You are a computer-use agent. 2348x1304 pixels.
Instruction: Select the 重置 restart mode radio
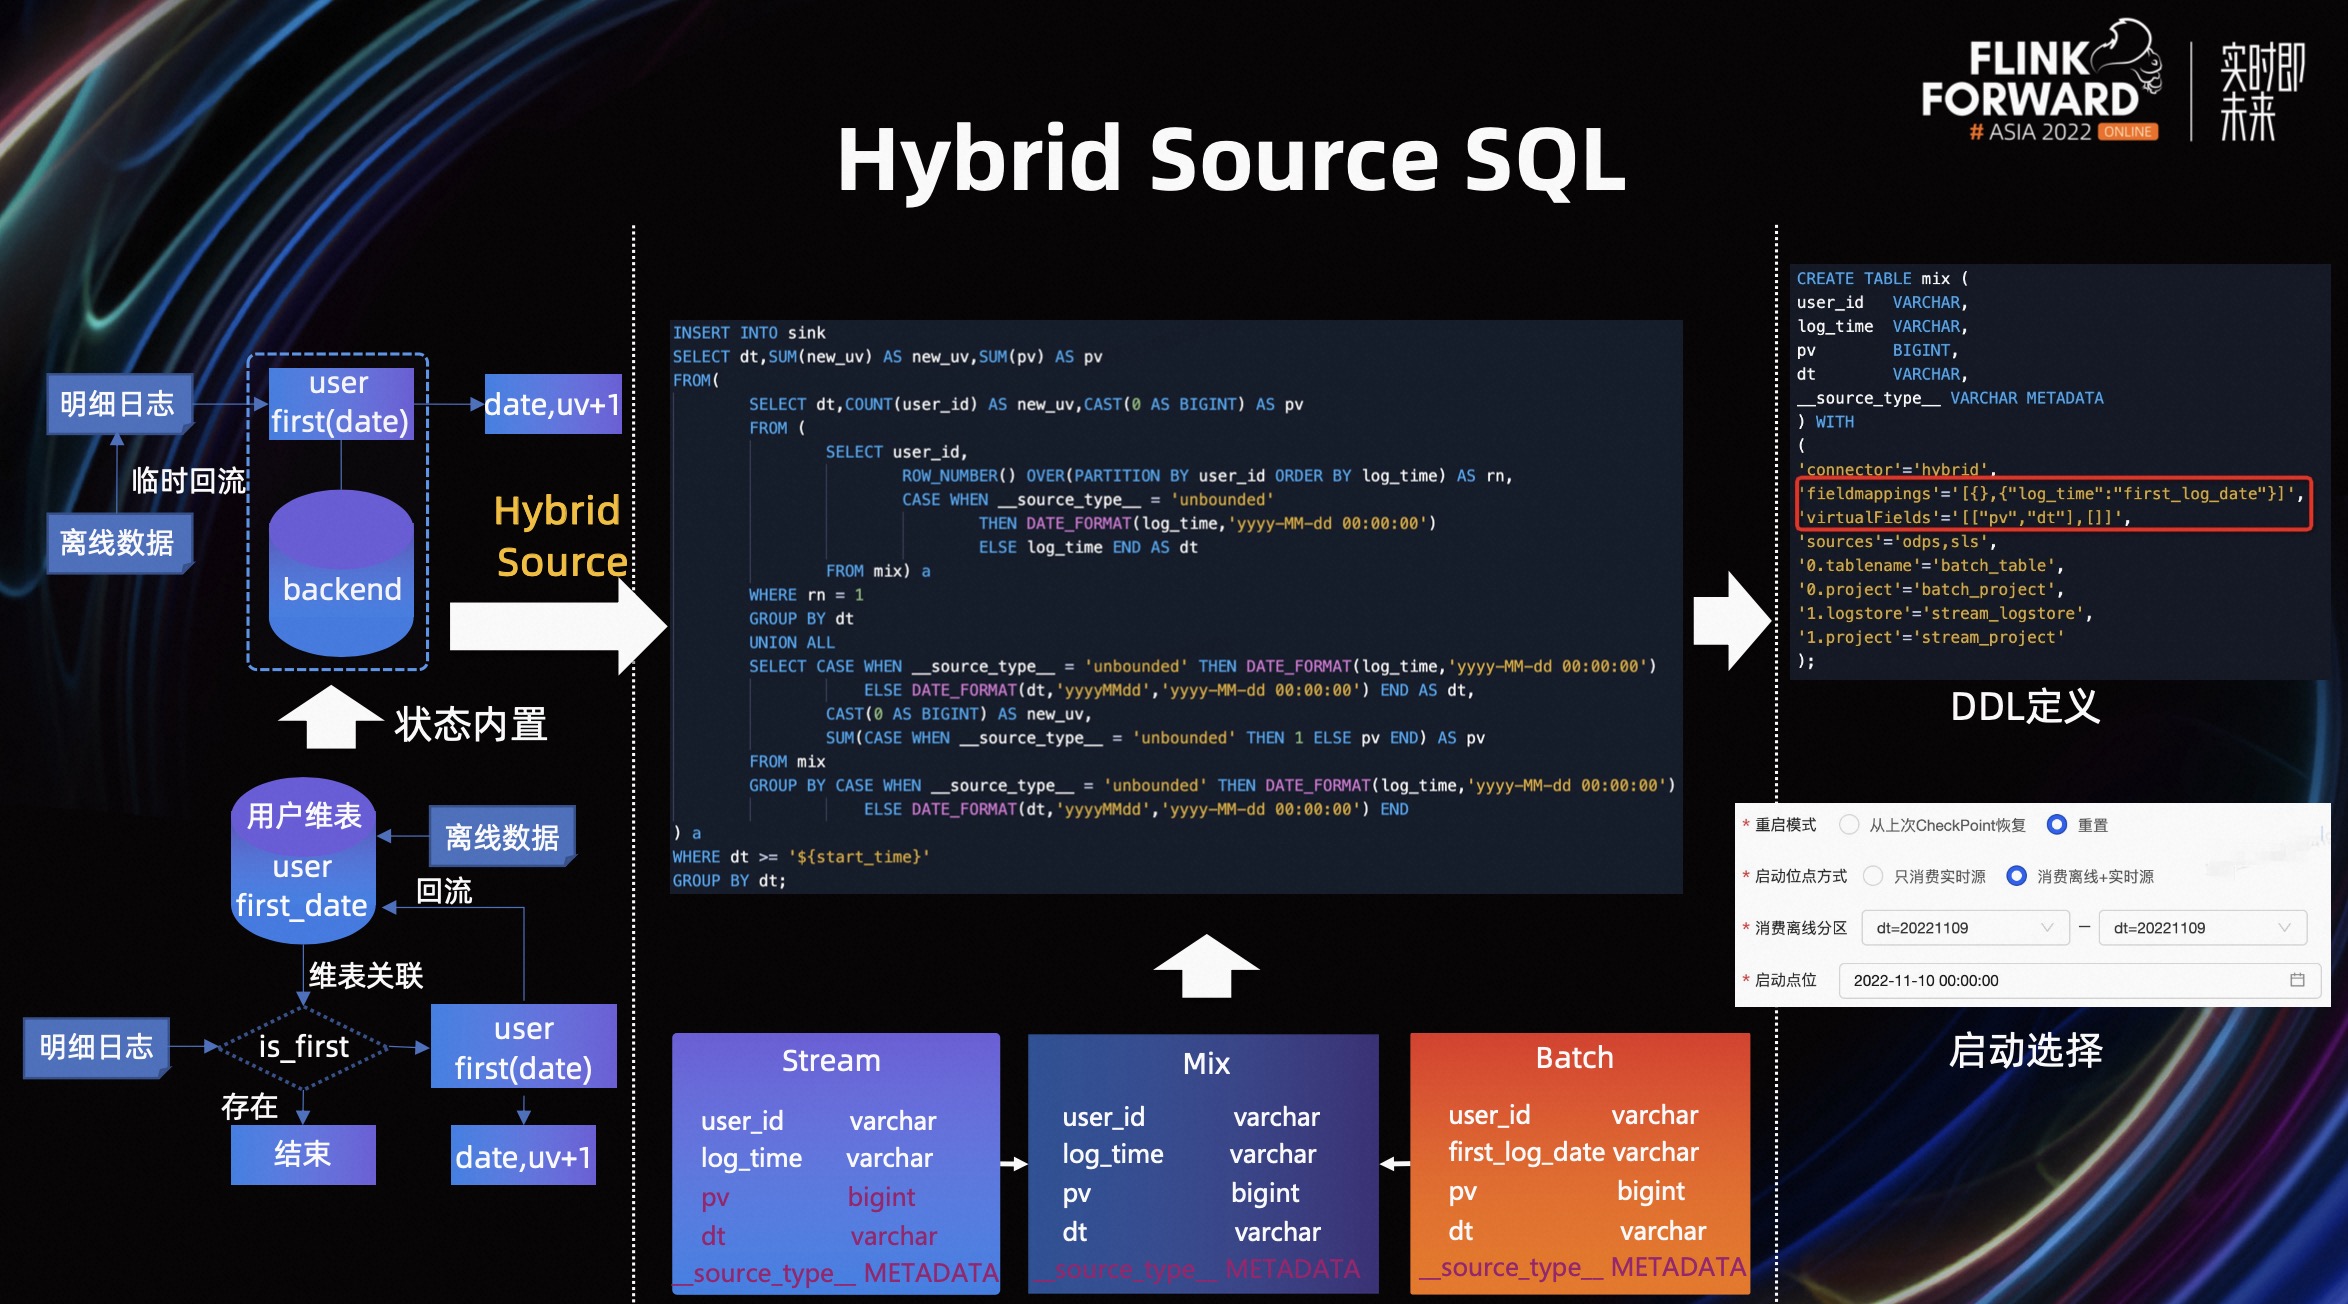2057,825
